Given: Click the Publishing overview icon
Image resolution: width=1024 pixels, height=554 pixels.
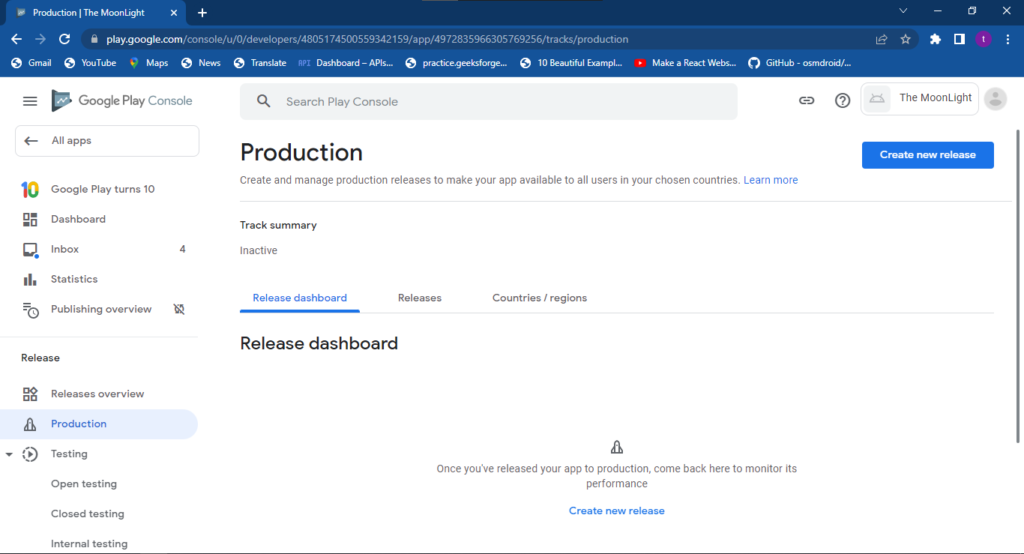Looking at the screenshot, I should coord(30,310).
